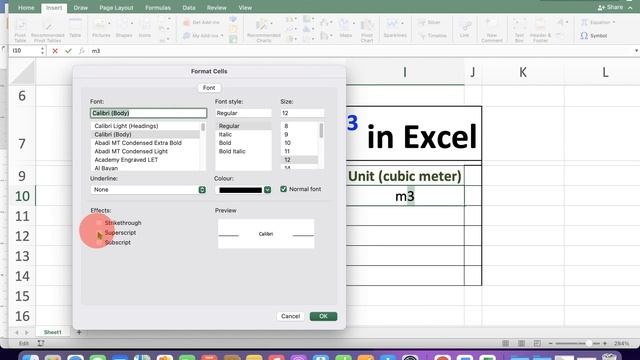Open the Shapes gallery icon
640x360 pixels.
[124, 29]
